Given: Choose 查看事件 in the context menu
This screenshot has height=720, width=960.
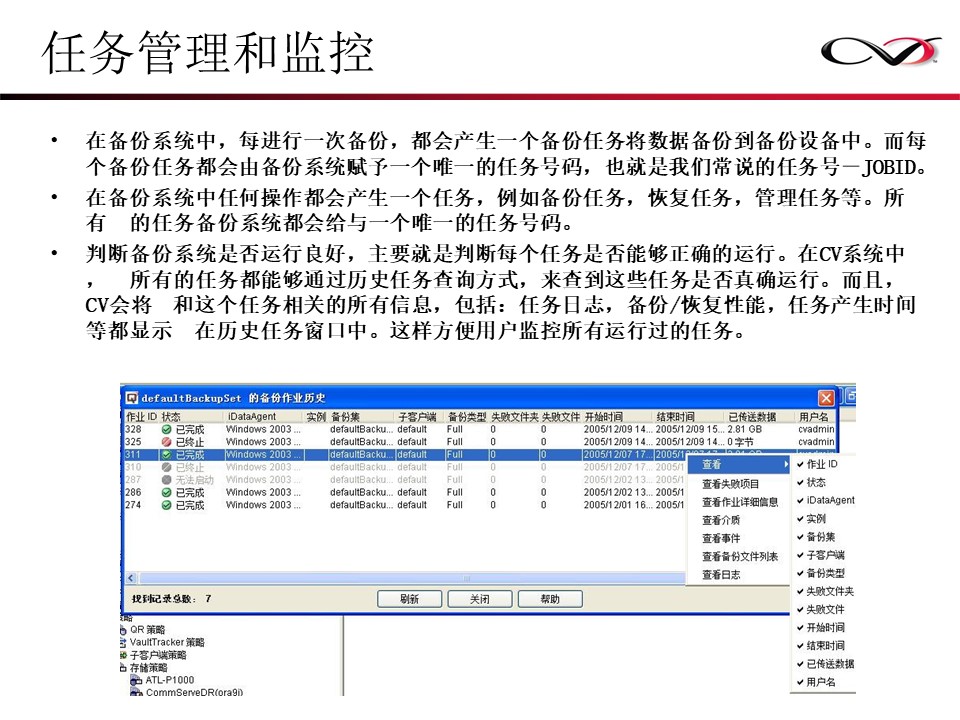Looking at the screenshot, I should click(721, 538).
